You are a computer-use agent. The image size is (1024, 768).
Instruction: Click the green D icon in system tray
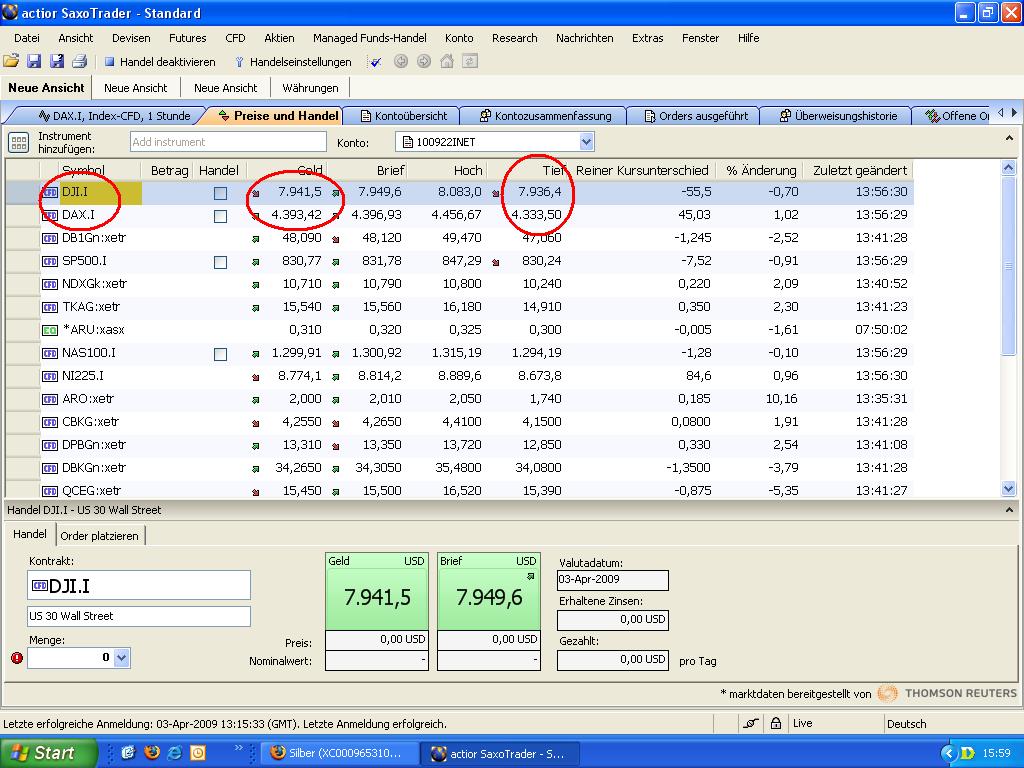(x=968, y=753)
